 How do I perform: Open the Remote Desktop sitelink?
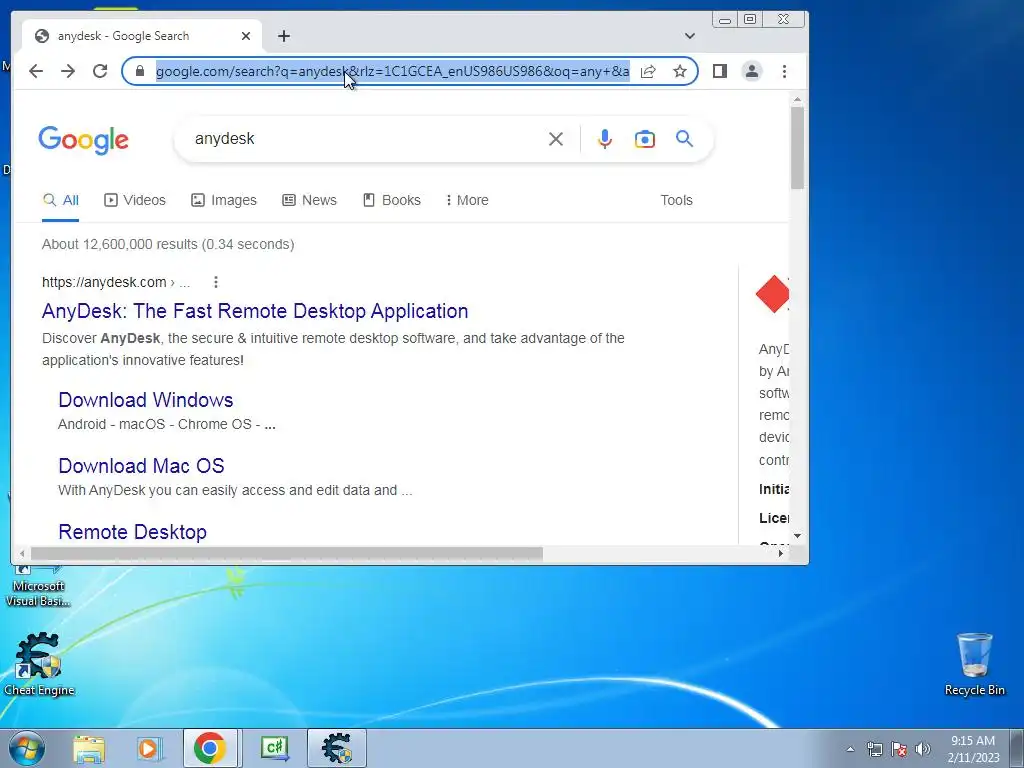click(x=133, y=532)
